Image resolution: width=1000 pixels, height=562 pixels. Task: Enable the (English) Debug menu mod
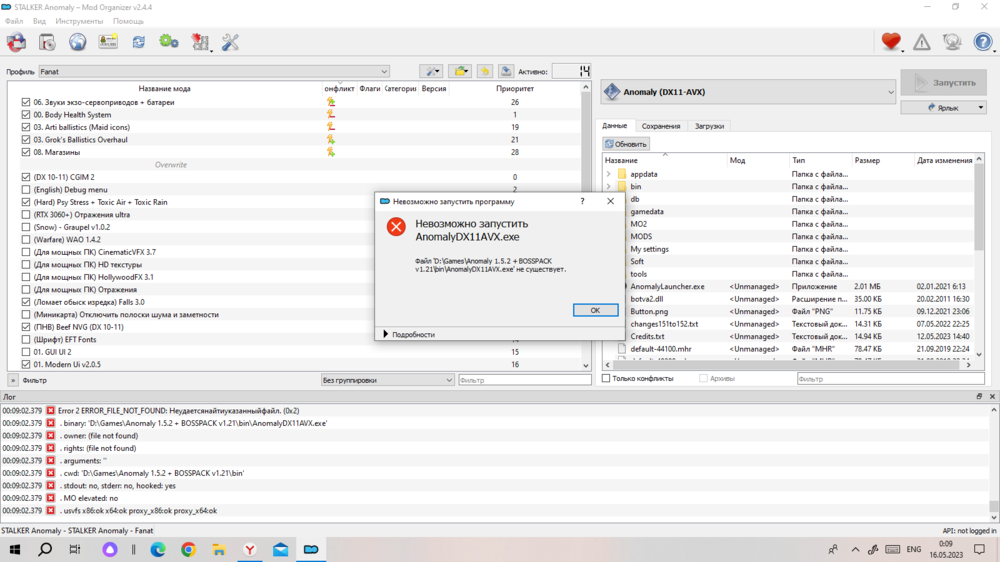point(27,190)
